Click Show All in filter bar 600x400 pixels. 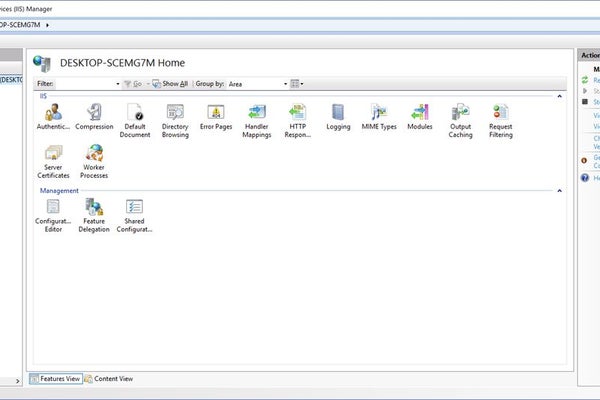170,84
